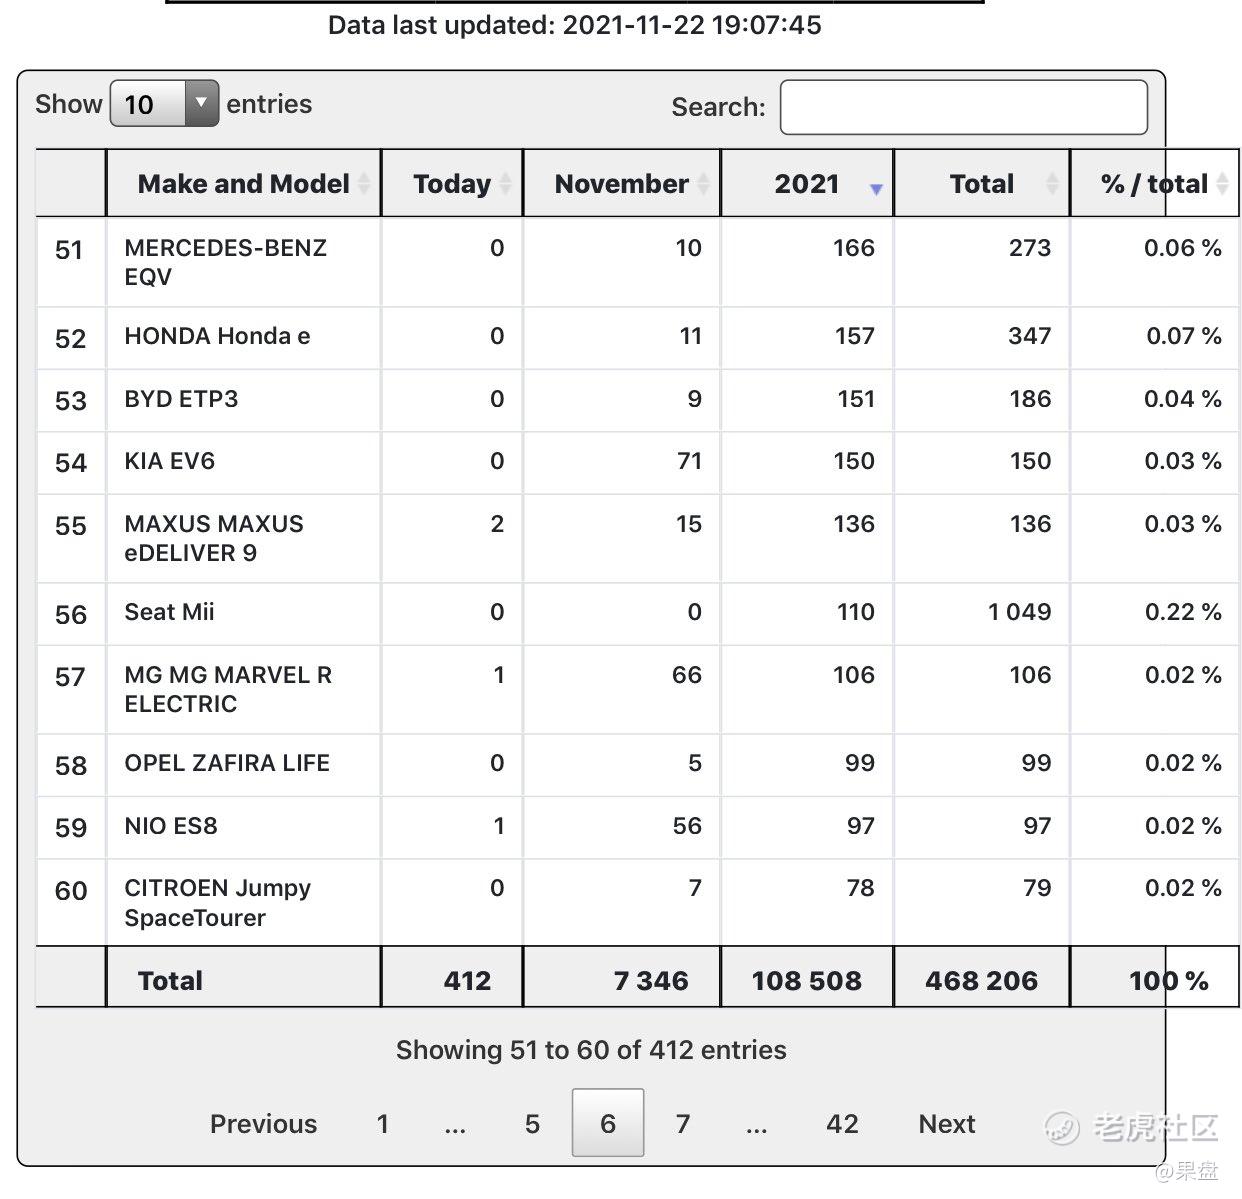Screen dimensions: 1242x1199
Task: Sort table by % / total column
Action: tap(1154, 183)
